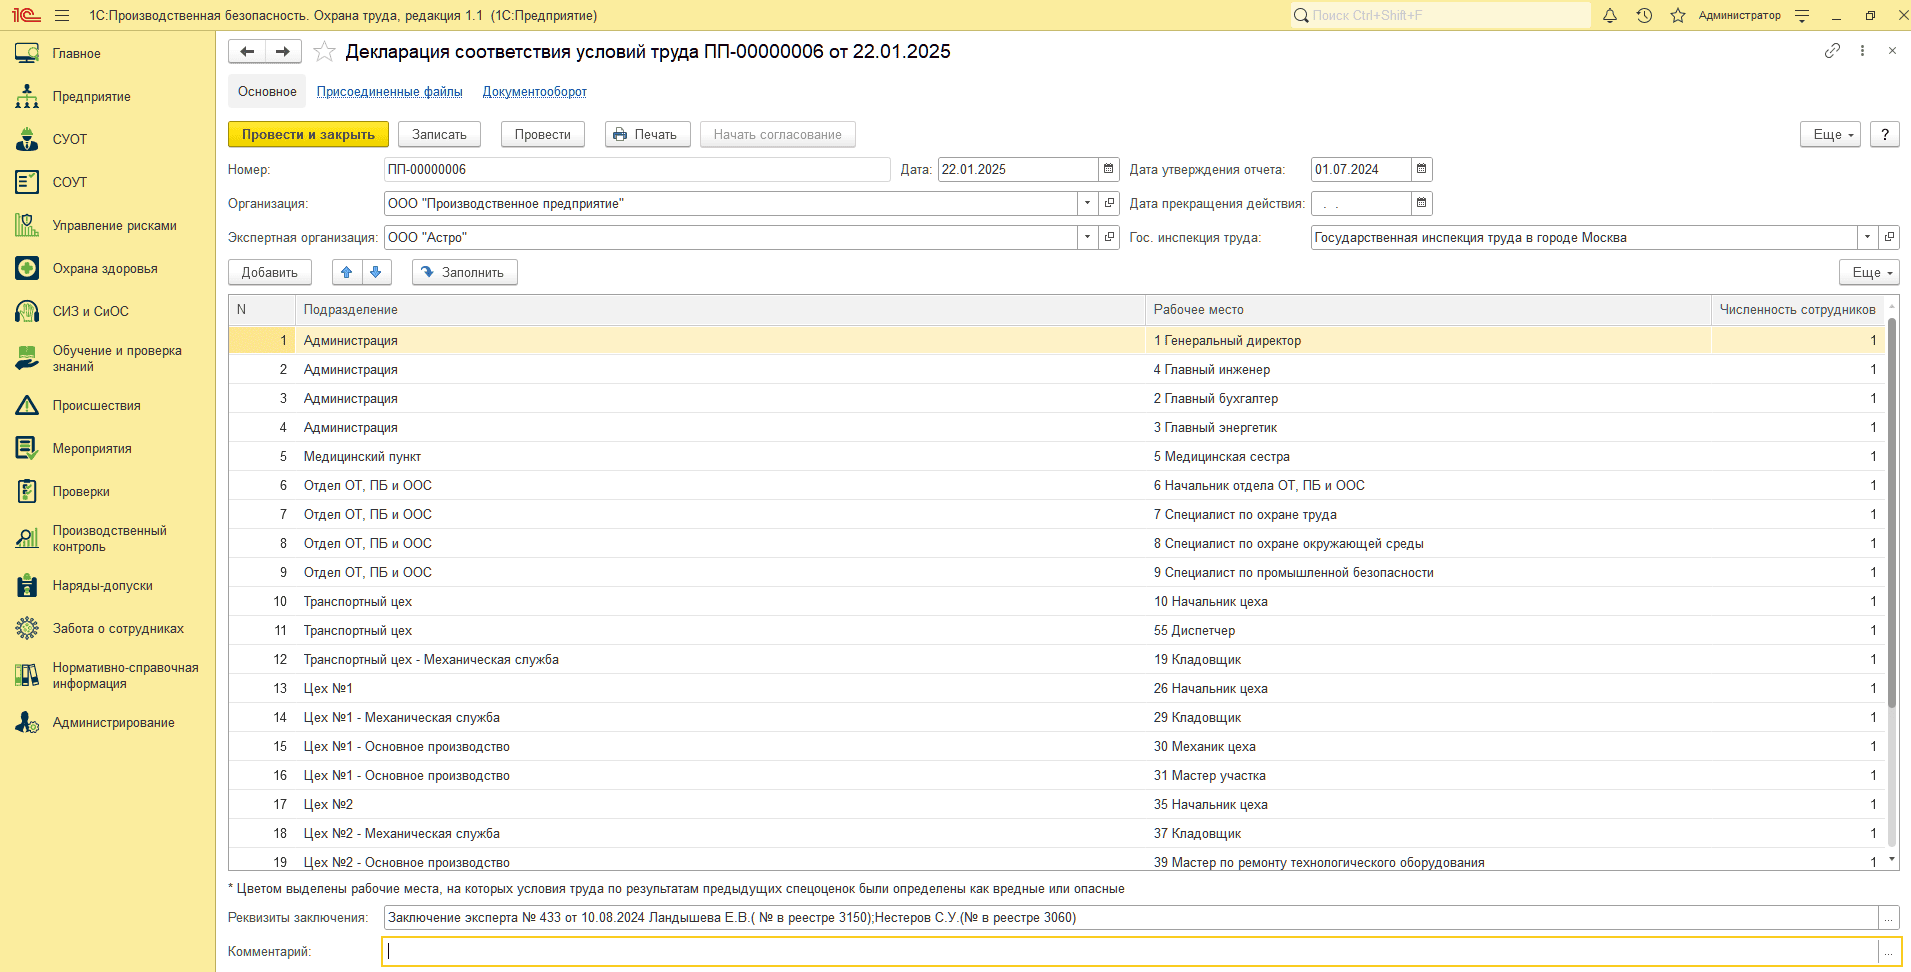Select cell 31 Мастер участка
The height and width of the screenshot is (972, 1911).
click(x=1428, y=776)
